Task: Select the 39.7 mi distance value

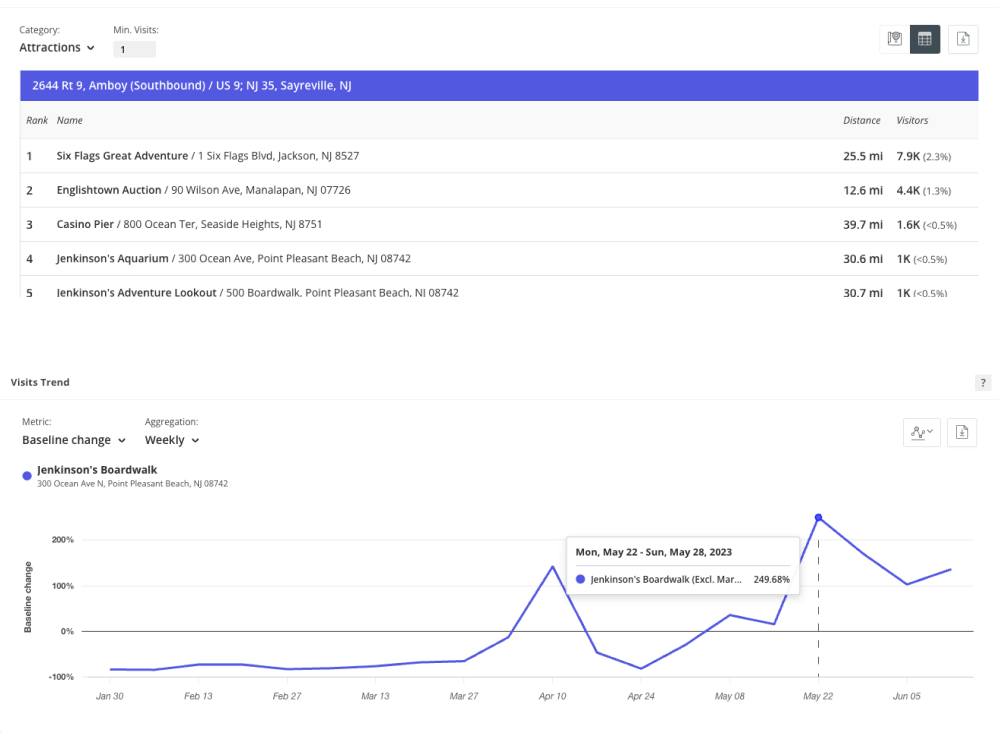Action: 863,225
